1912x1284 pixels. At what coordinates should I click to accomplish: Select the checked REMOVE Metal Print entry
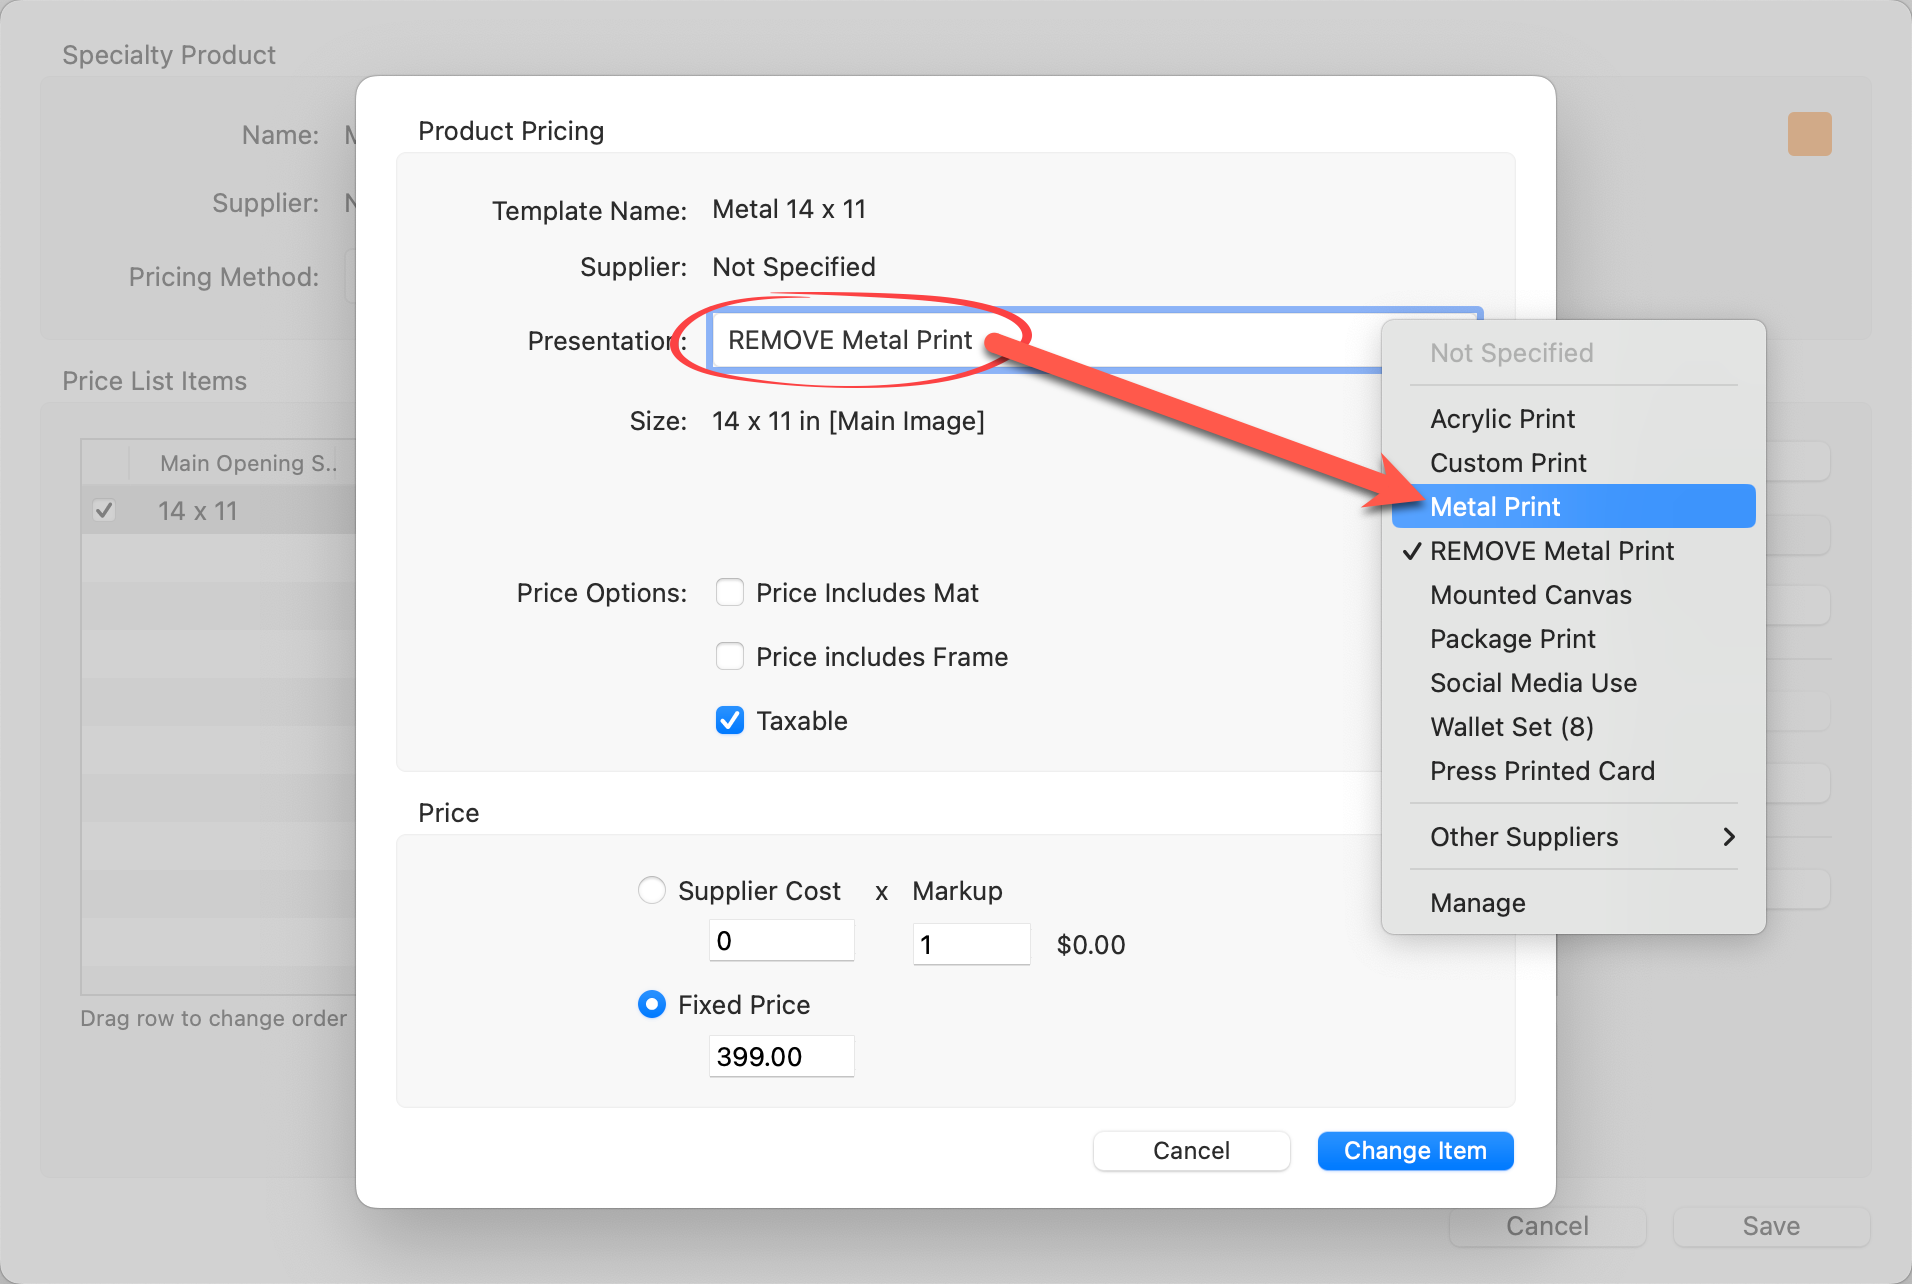pos(1551,551)
